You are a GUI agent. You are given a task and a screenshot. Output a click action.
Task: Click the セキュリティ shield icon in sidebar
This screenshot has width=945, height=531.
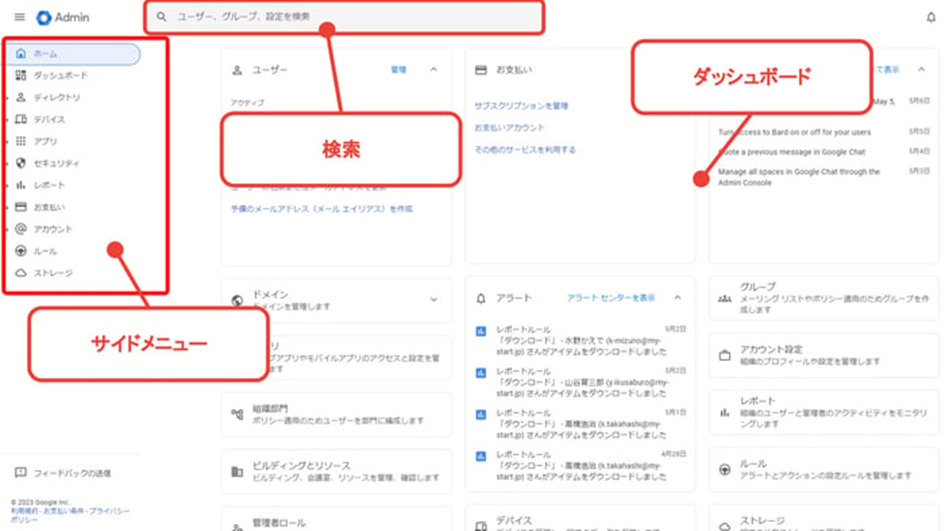click(x=21, y=163)
